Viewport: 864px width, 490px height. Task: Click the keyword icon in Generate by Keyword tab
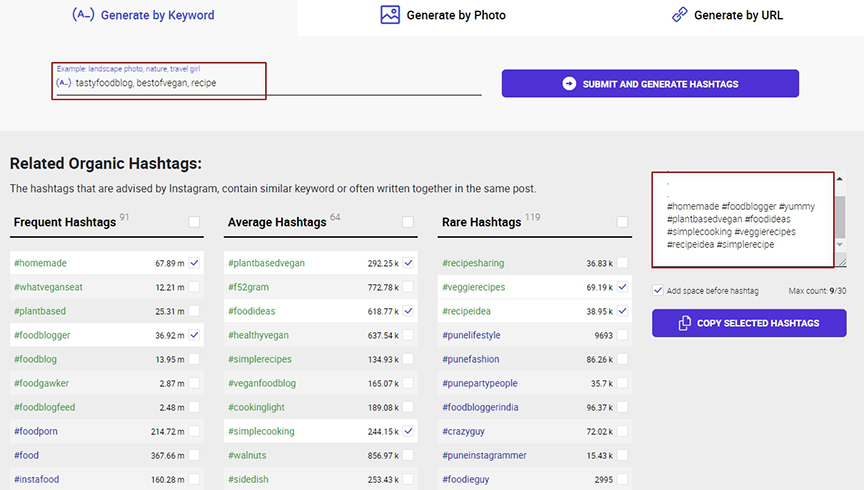point(83,15)
